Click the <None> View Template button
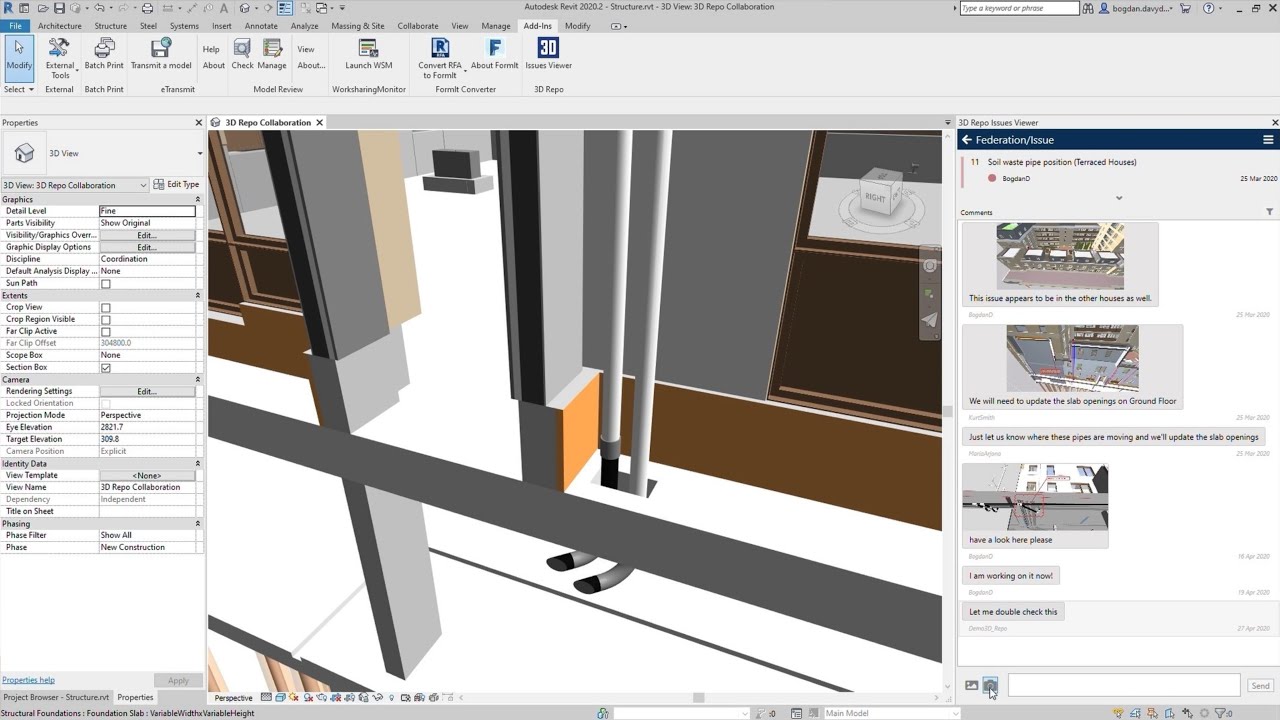 [x=147, y=475]
